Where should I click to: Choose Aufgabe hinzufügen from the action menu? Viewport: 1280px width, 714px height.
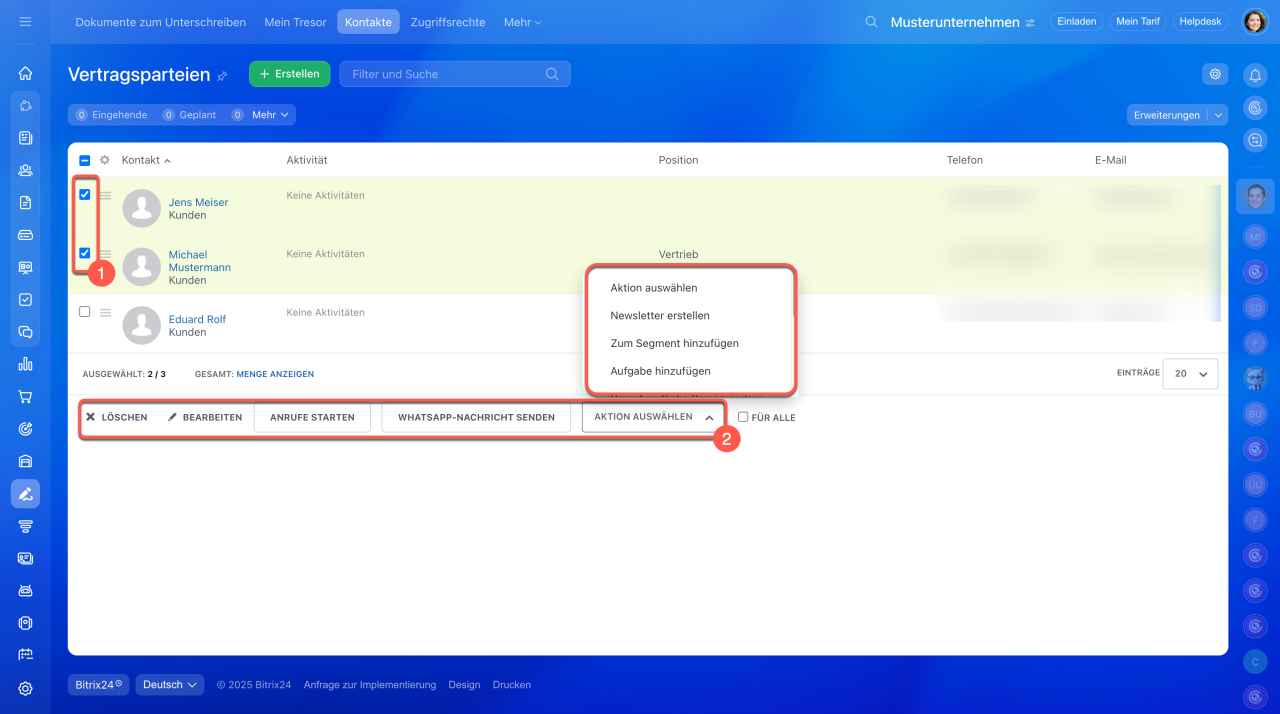(x=661, y=371)
